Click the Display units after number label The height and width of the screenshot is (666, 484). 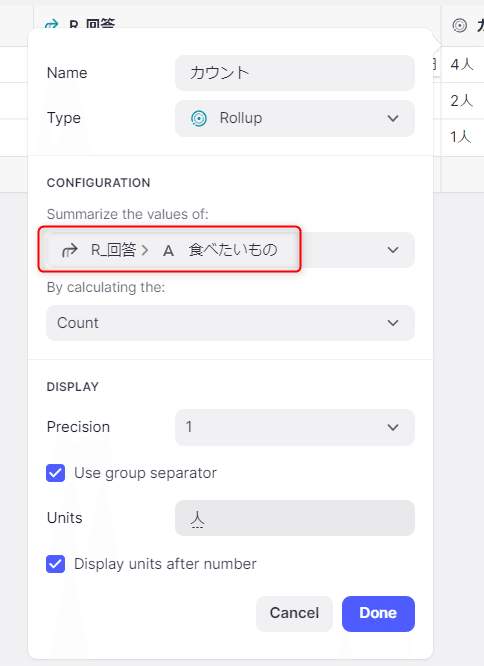[165, 564]
